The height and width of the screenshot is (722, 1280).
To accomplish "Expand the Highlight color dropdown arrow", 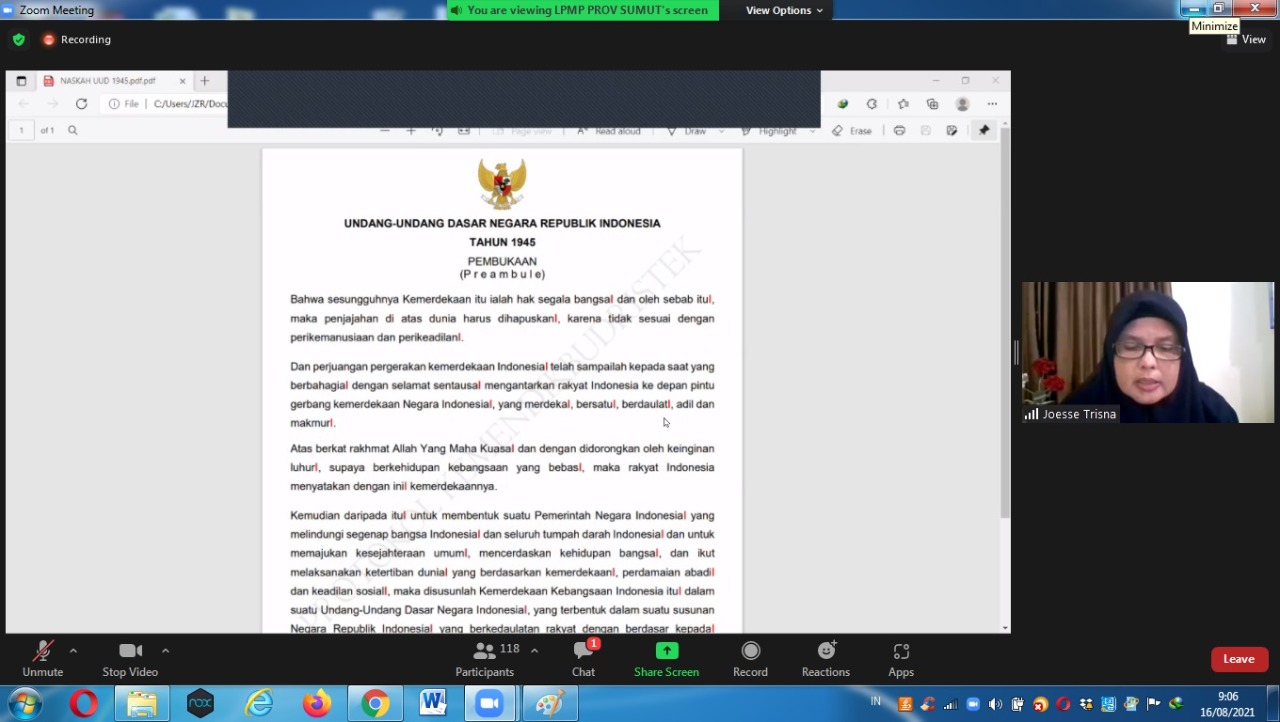I will tap(811, 131).
